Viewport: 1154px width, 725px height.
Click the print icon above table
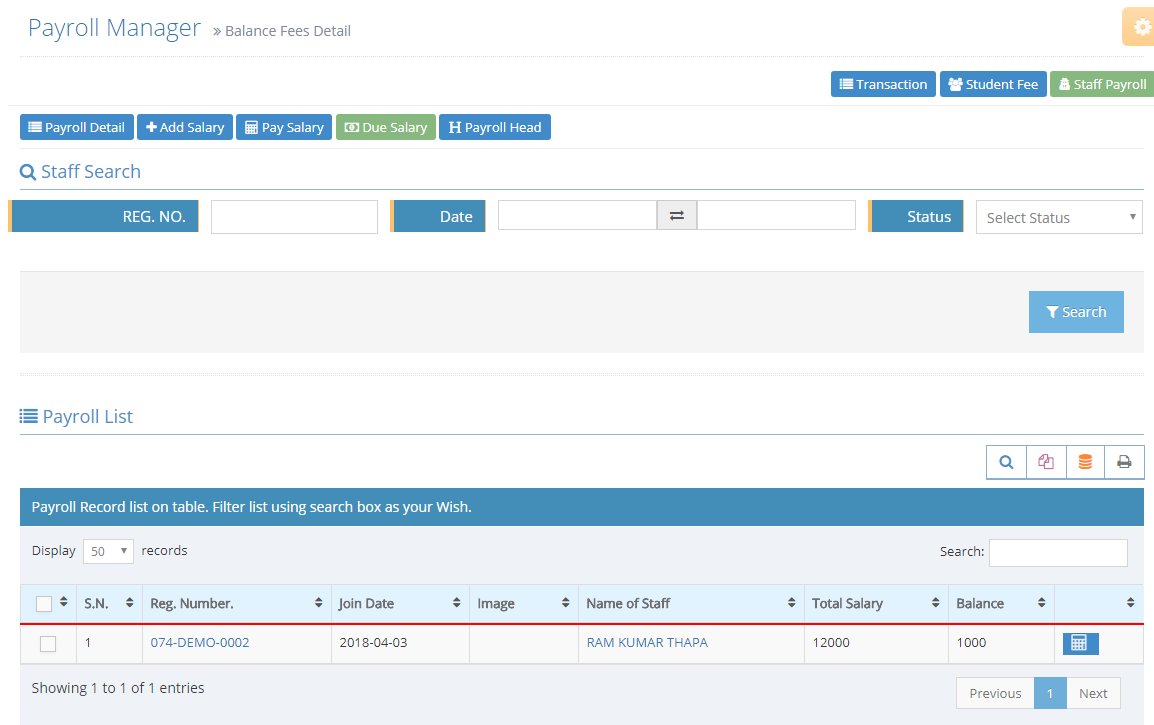tap(1124, 462)
